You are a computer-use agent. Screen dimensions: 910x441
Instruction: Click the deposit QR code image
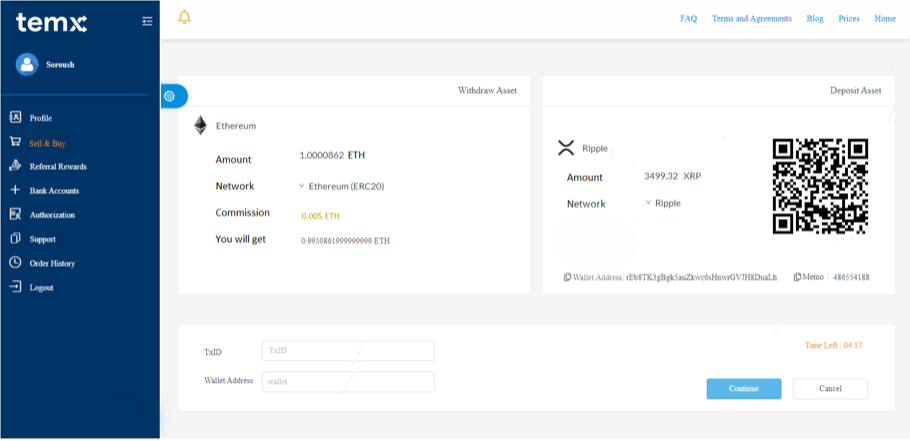[820, 186]
